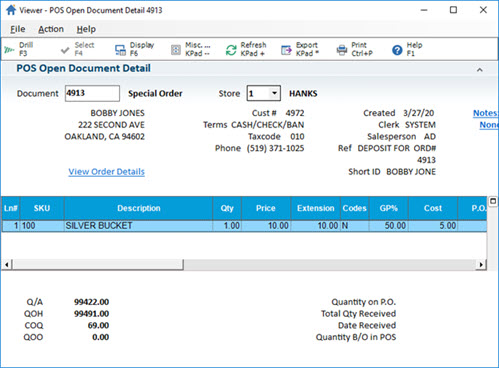Screen dimensions: 499x368
Task: Open the Display F6 tool
Action: click(x=120, y=50)
